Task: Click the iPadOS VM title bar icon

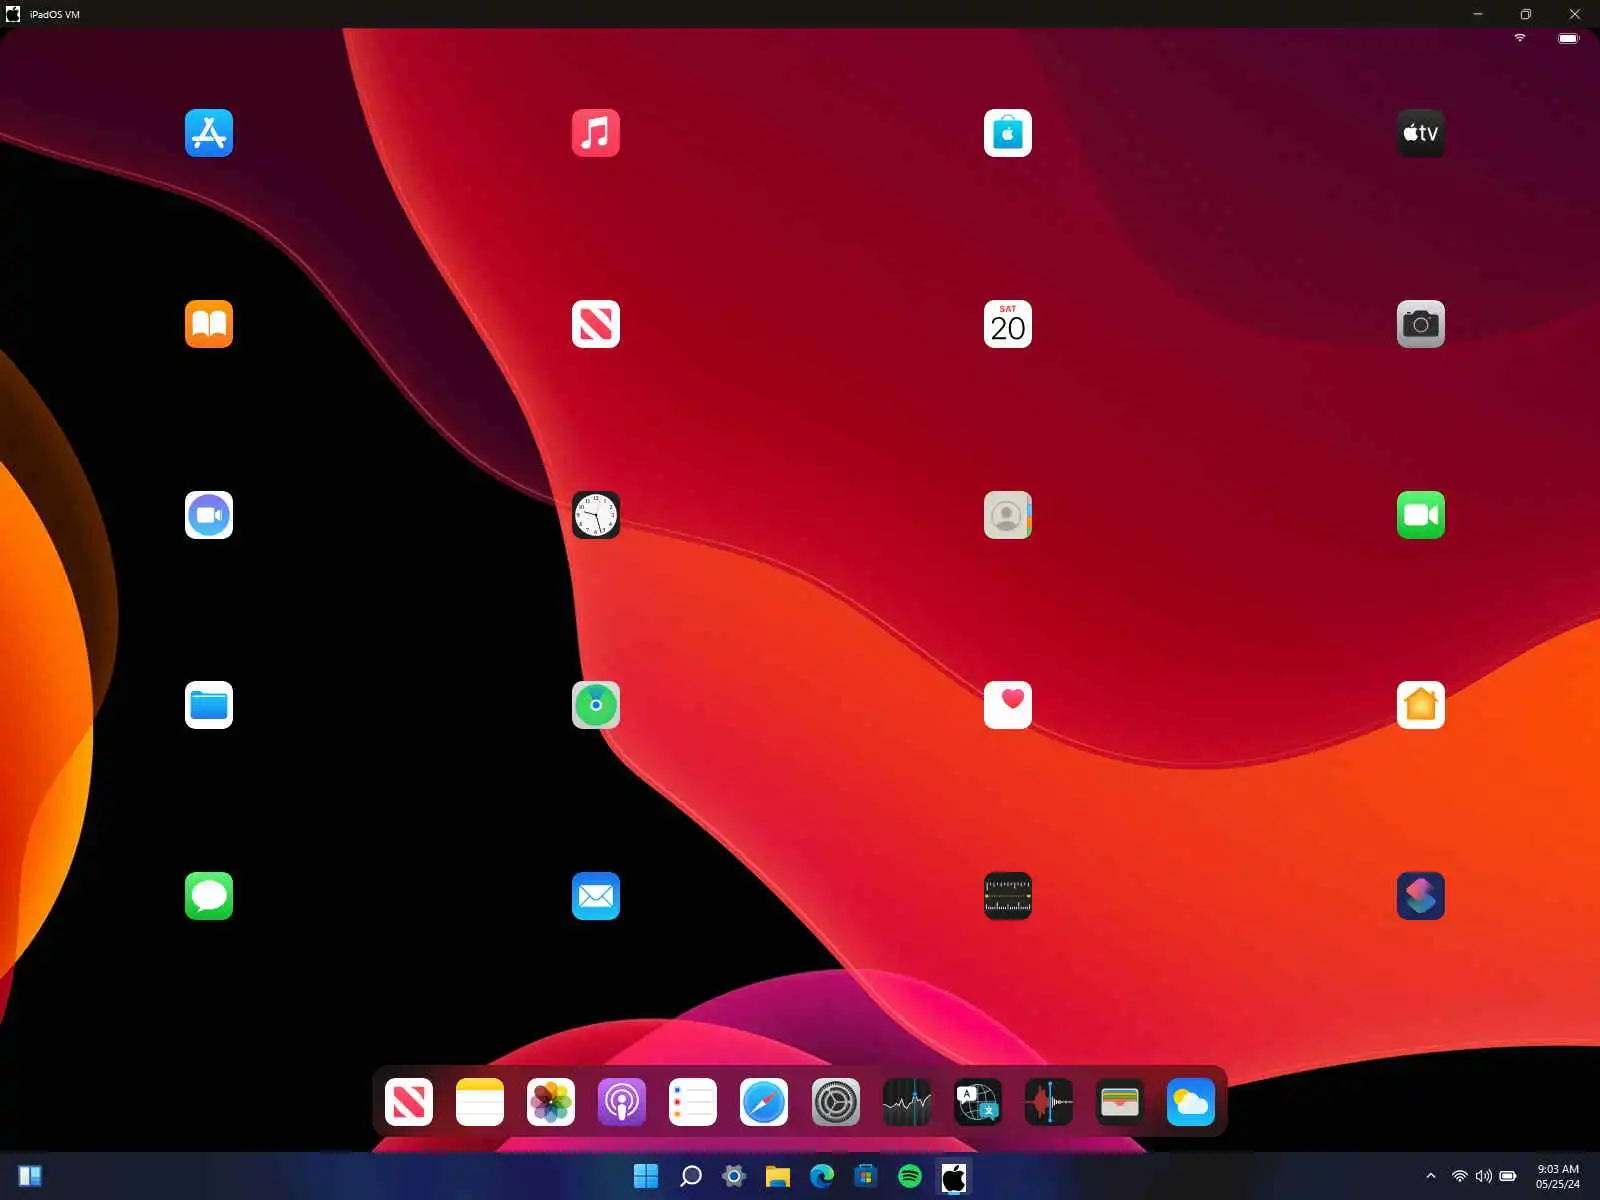Action: pyautogui.click(x=13, y=14)
